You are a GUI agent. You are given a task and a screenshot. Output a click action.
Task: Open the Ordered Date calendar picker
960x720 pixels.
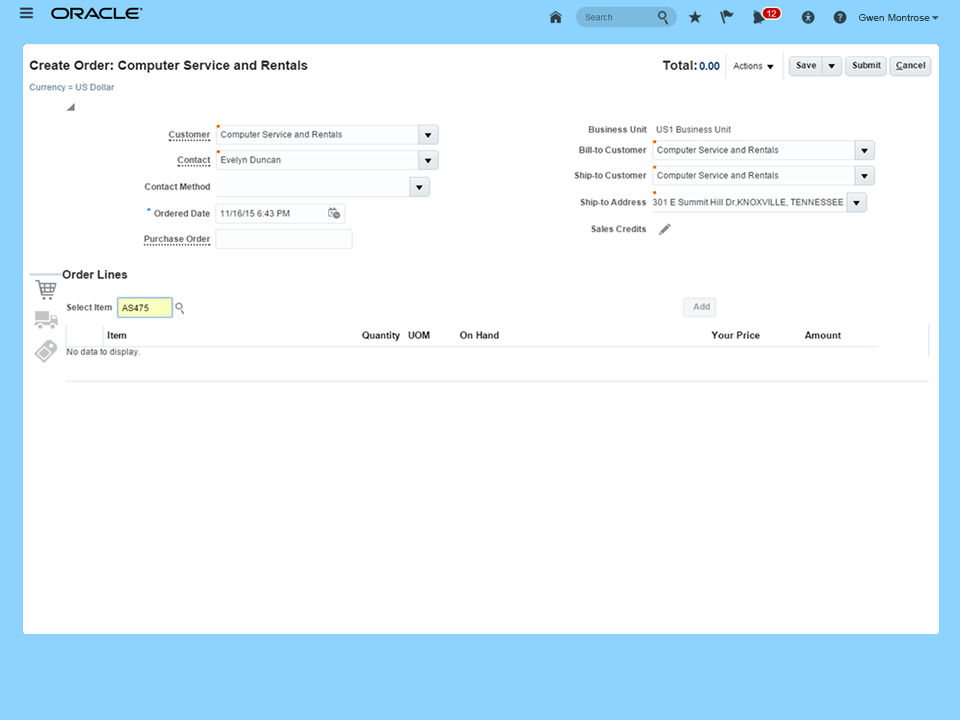click(334, 213)
